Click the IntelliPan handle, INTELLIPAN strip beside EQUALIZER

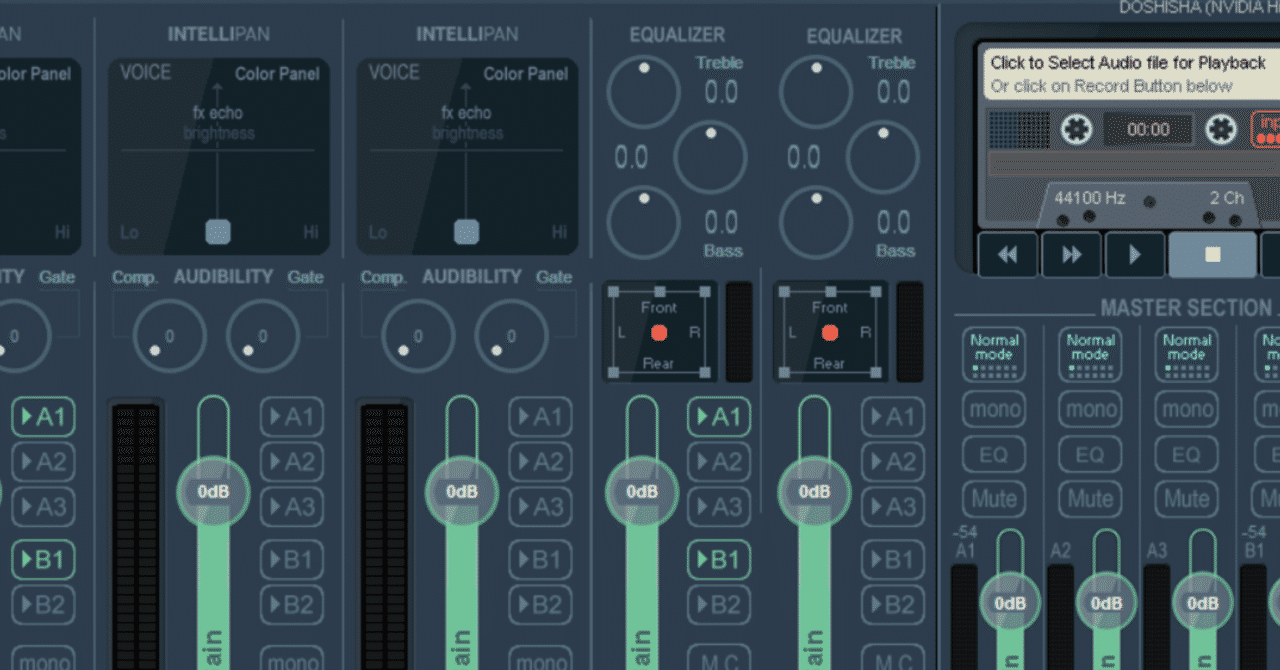466,232
